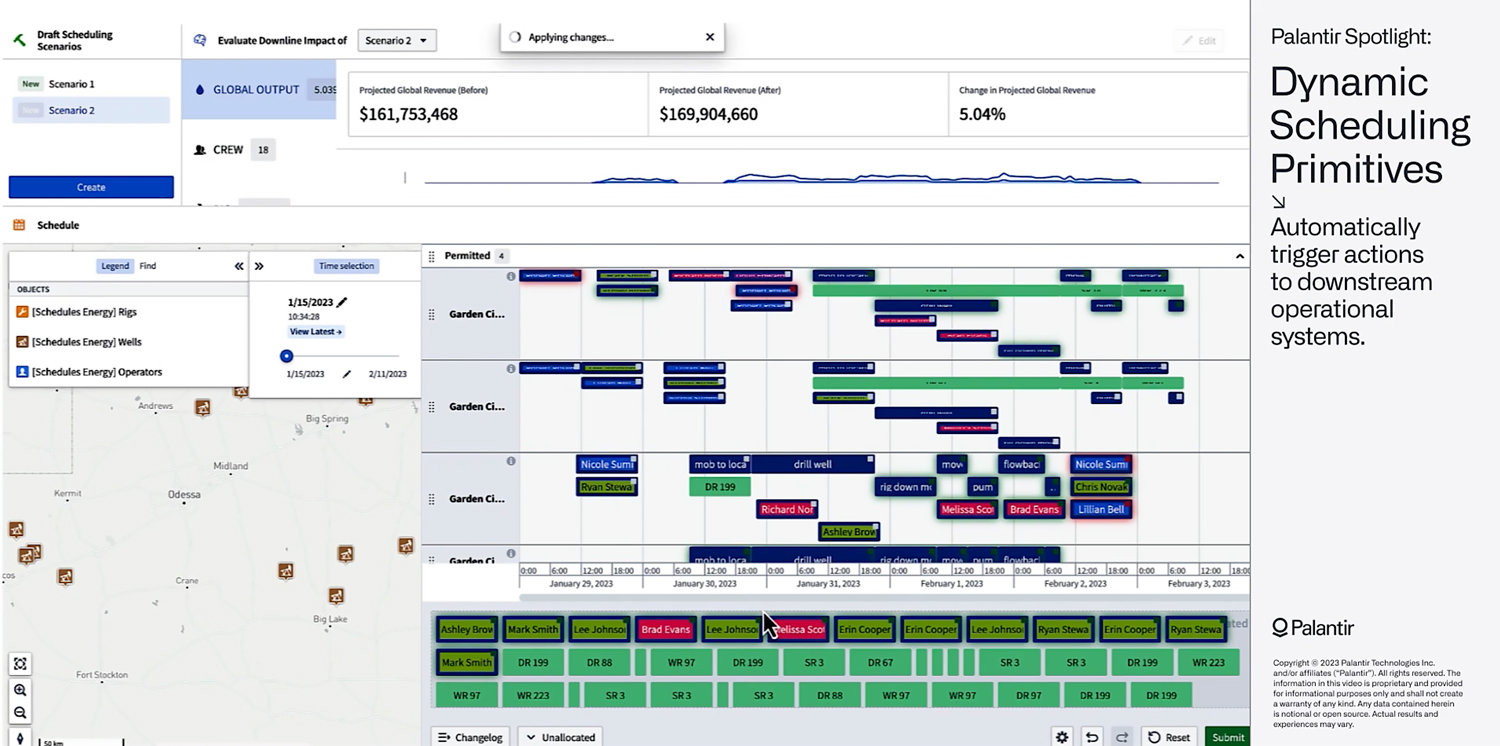Screen dimensions: 1500x746
Task: Click the Wells pumpjack icon in legend
Action: pos(22,342)
